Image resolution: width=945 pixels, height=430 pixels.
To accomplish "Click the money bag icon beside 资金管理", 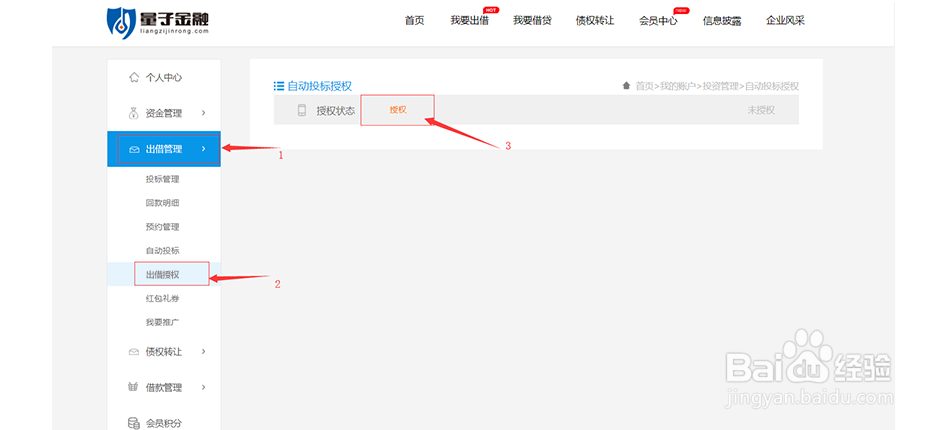I will point(134,113).
